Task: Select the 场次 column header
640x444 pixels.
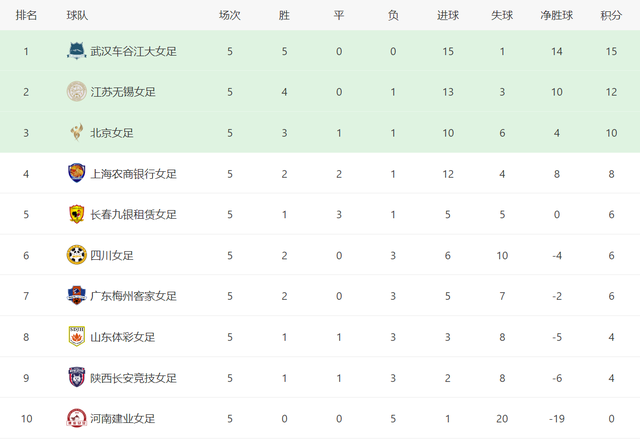Action: tap(230, 16)
